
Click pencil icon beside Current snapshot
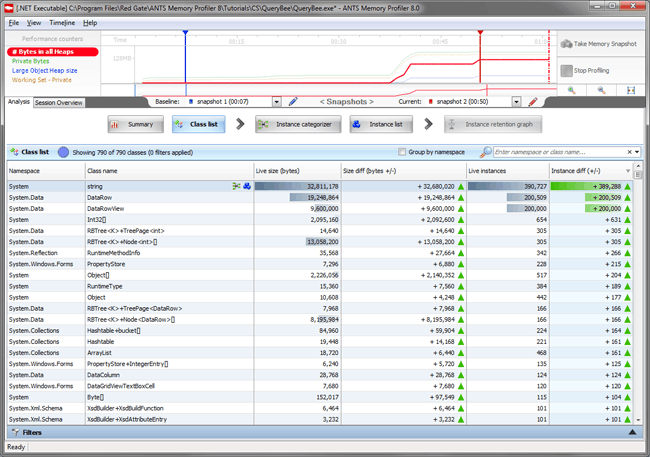(533, 102)
